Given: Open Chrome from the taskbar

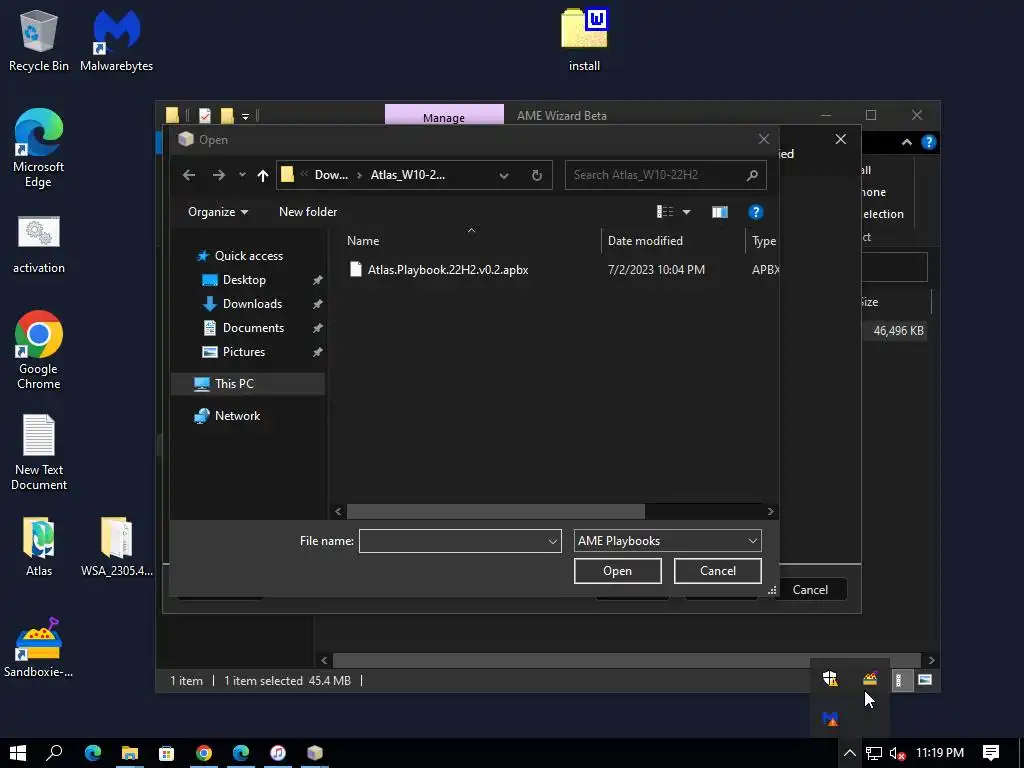Looking at the screenshot, I should [x=204, y=753].
